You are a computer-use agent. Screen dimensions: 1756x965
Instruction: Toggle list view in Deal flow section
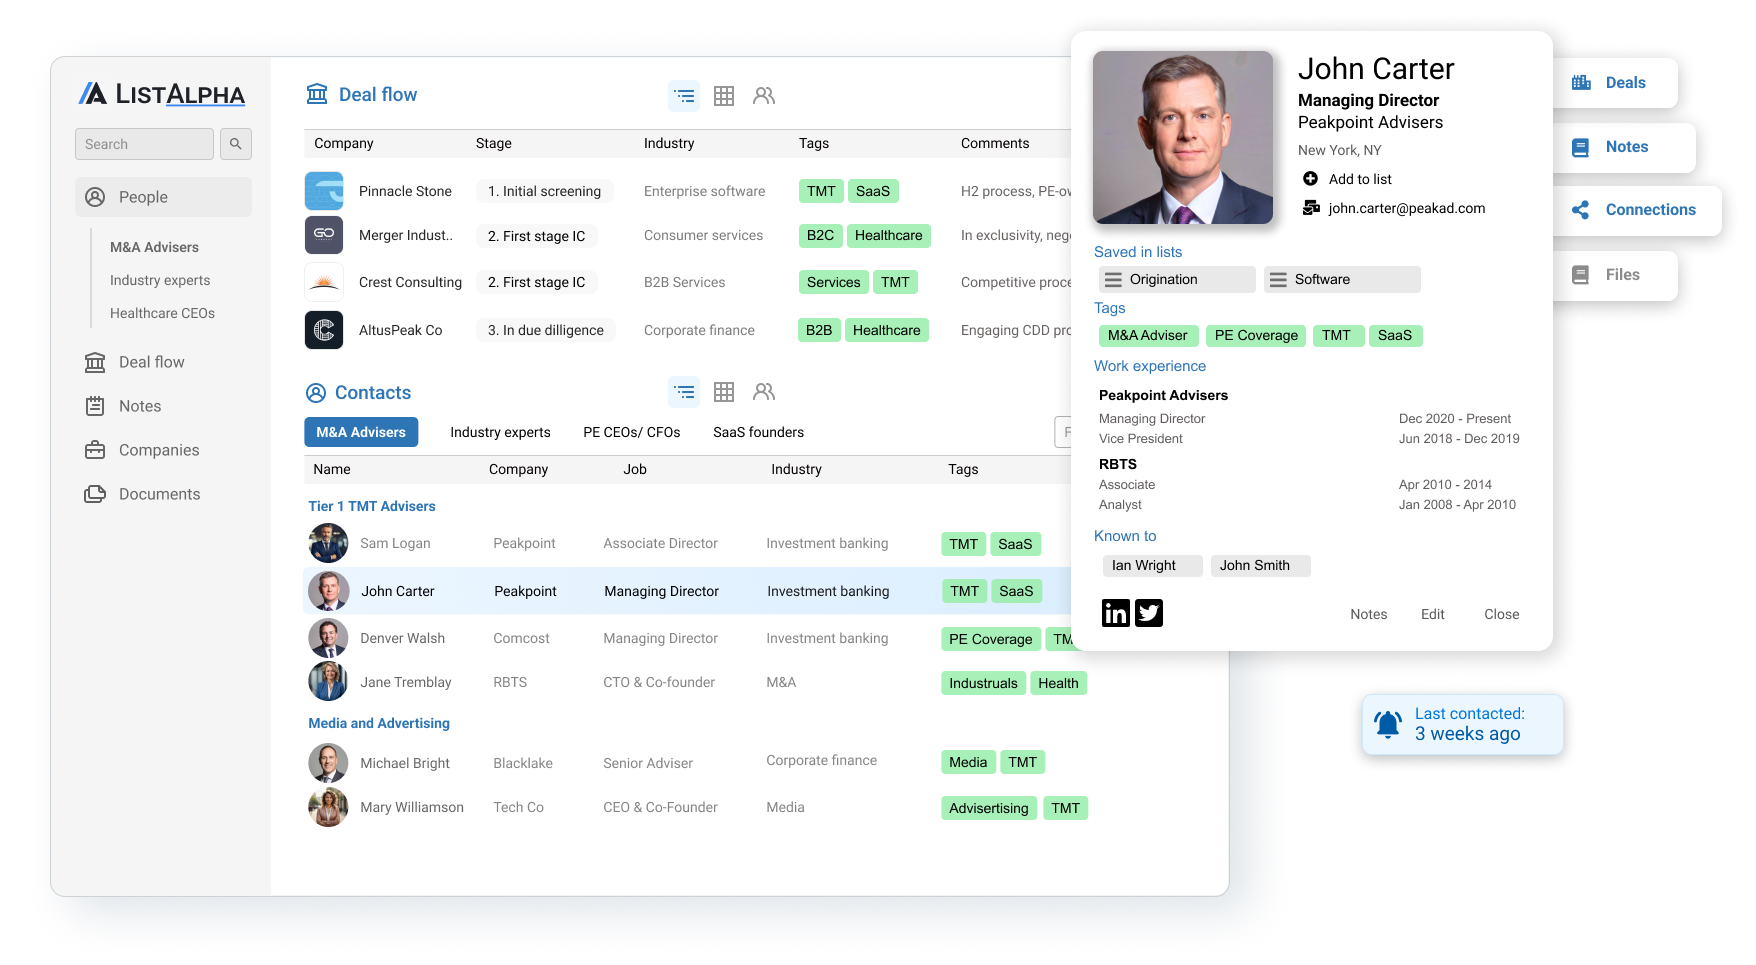(684, 96)
